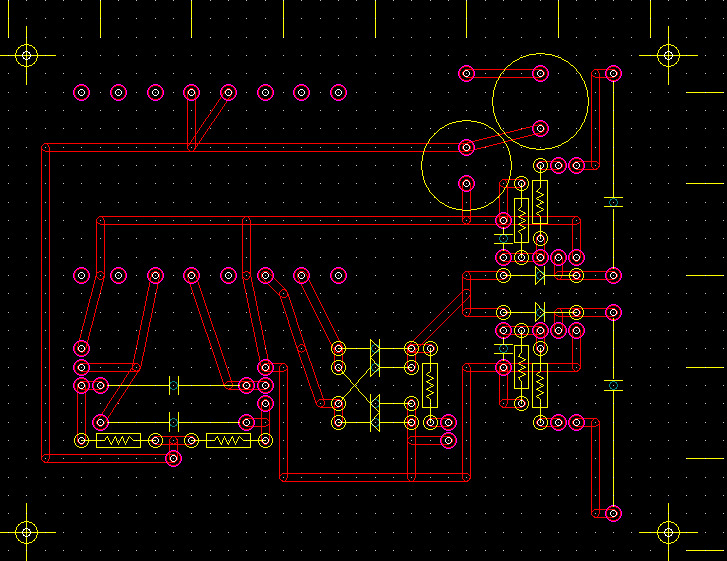727x561 pixels.
Task: Click the lower horizontal capacitor symbol at bottom-left
Action: [174, 422]
